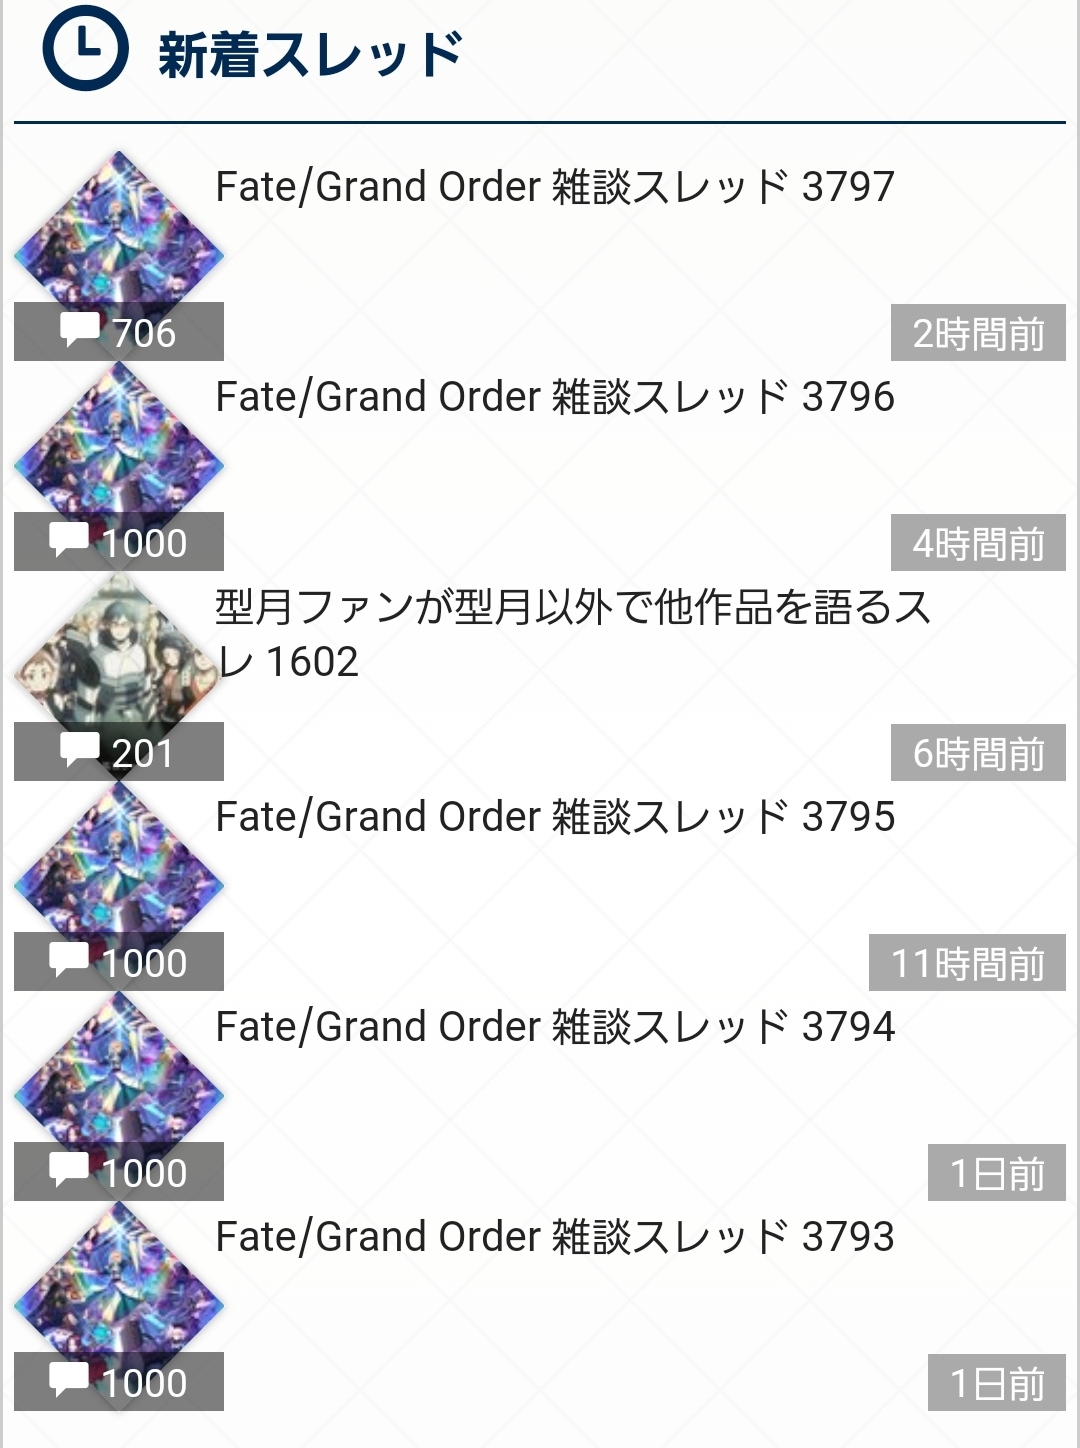Open Fate/Grand Order 雑談スレッド 3795
Image resolution: width=1080 pixels, height=1448 pixels.
(x=555, y=817)
